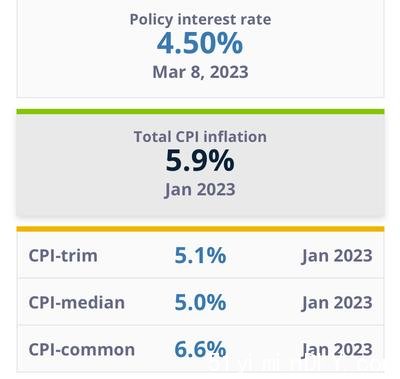Click the green bar above the CPI card
This screenshot has width=400, height=379.
pyautogui.click(x=200, y=112)
